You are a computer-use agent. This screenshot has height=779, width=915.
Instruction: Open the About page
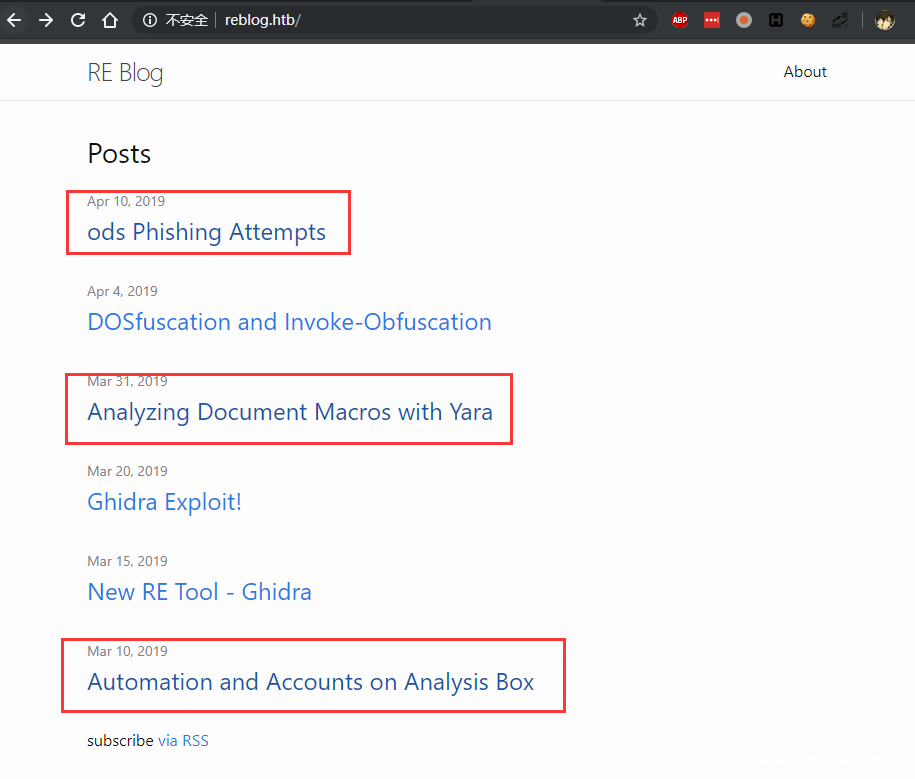tap(805, 72)
